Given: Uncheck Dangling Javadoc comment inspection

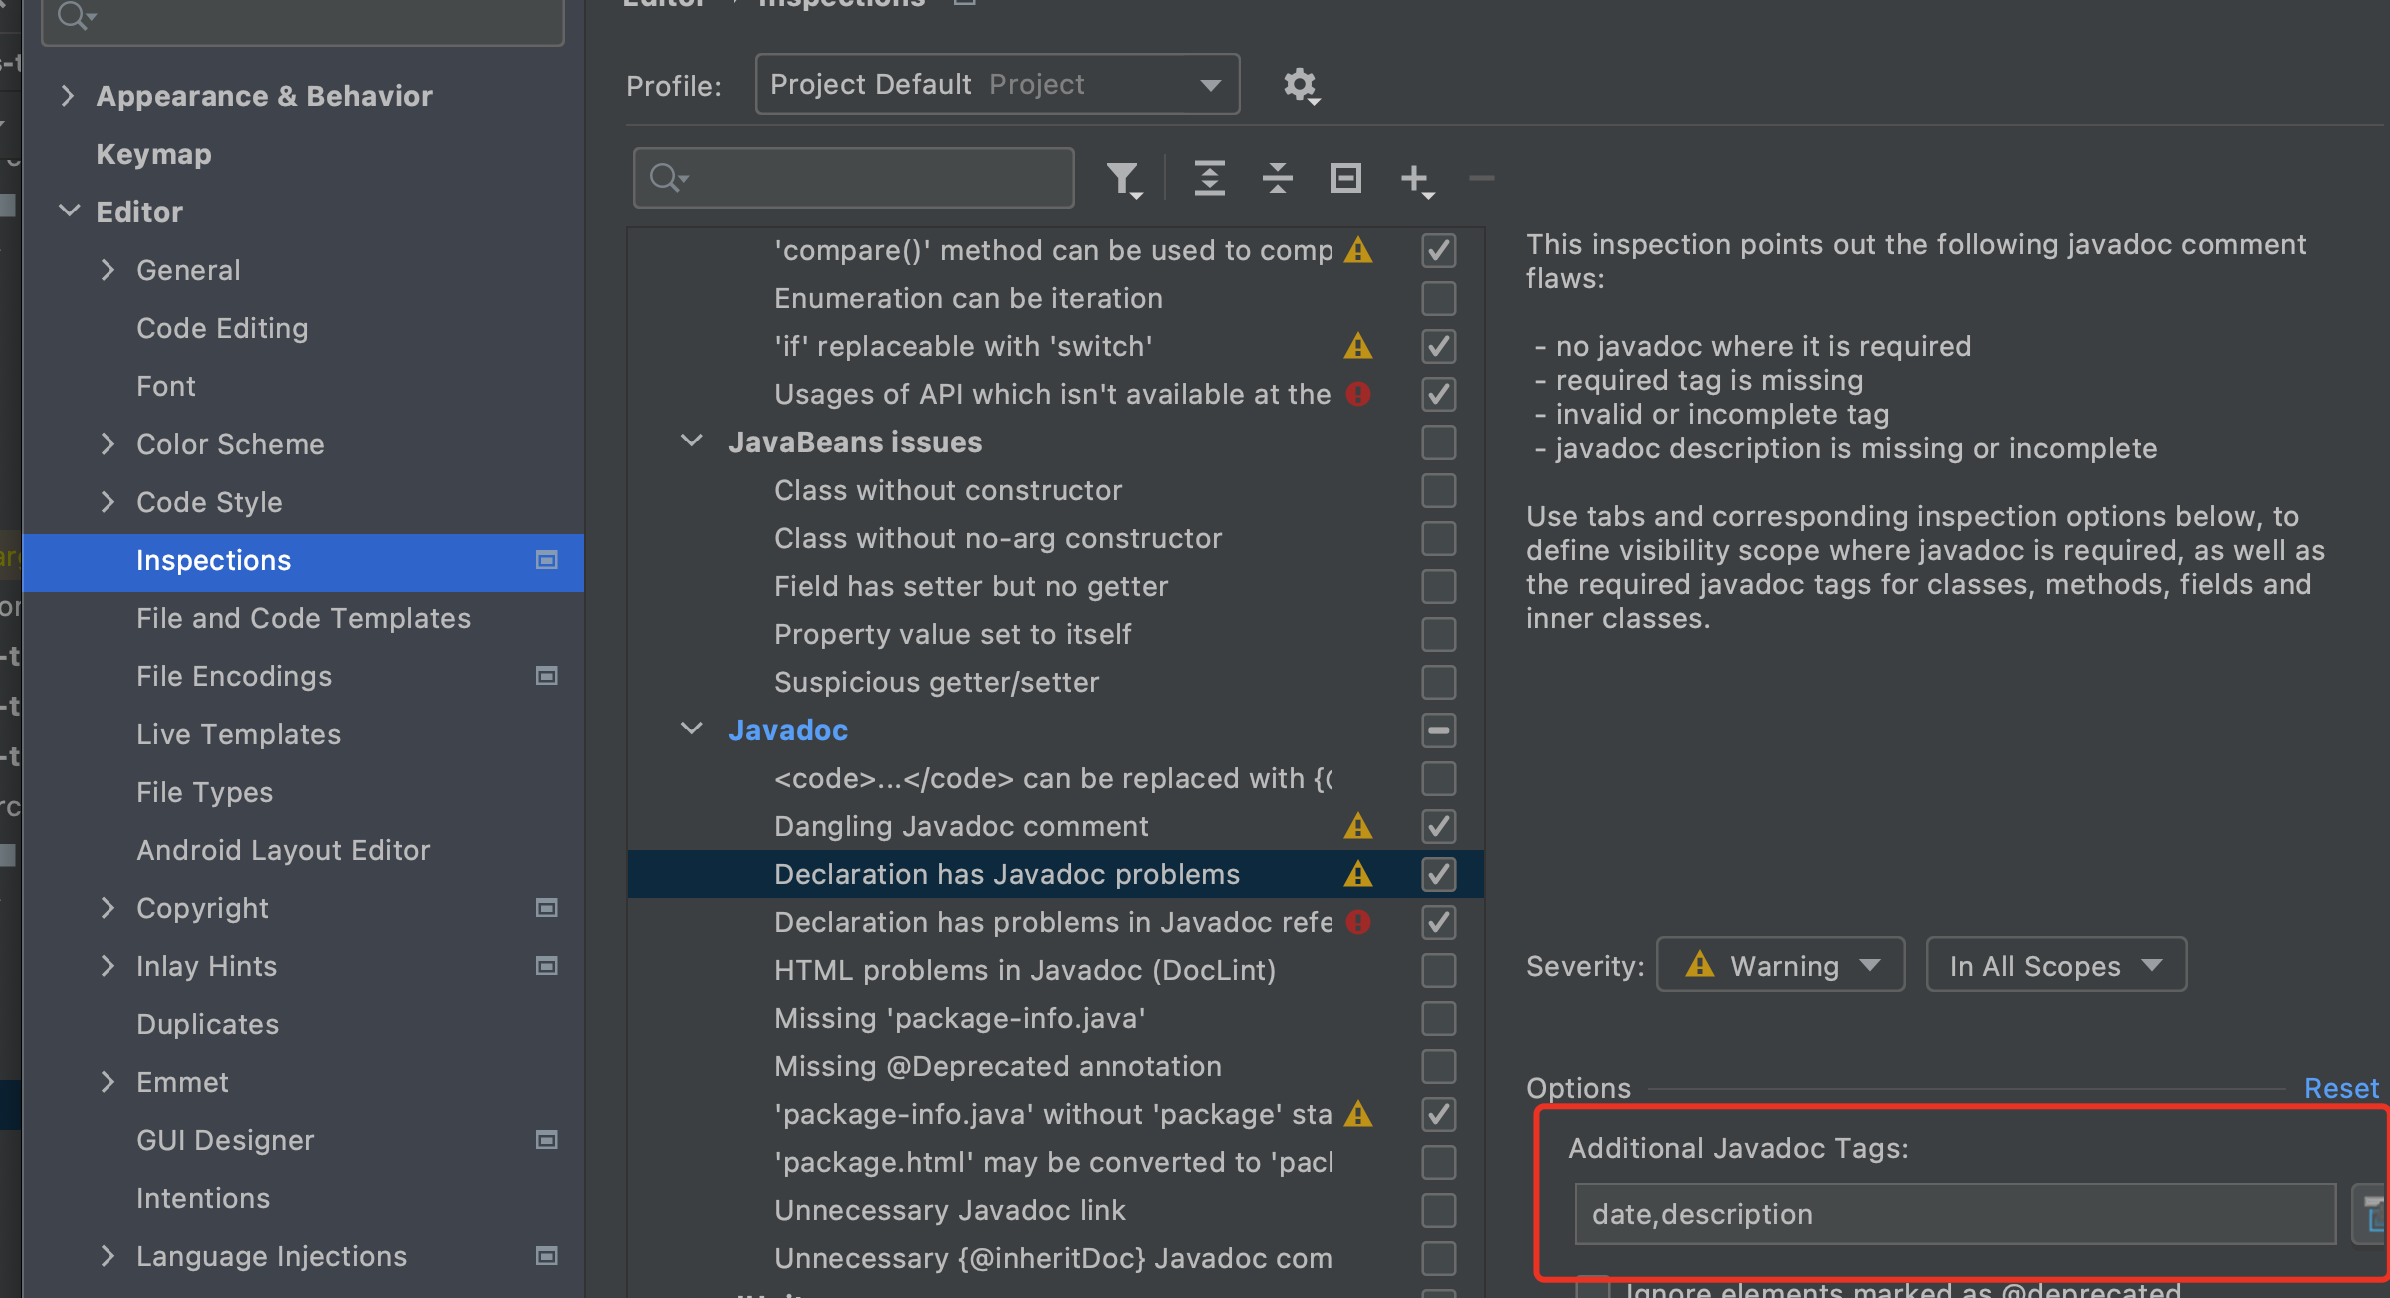Looking at the screenshot, I should [x=1438, y=826].
